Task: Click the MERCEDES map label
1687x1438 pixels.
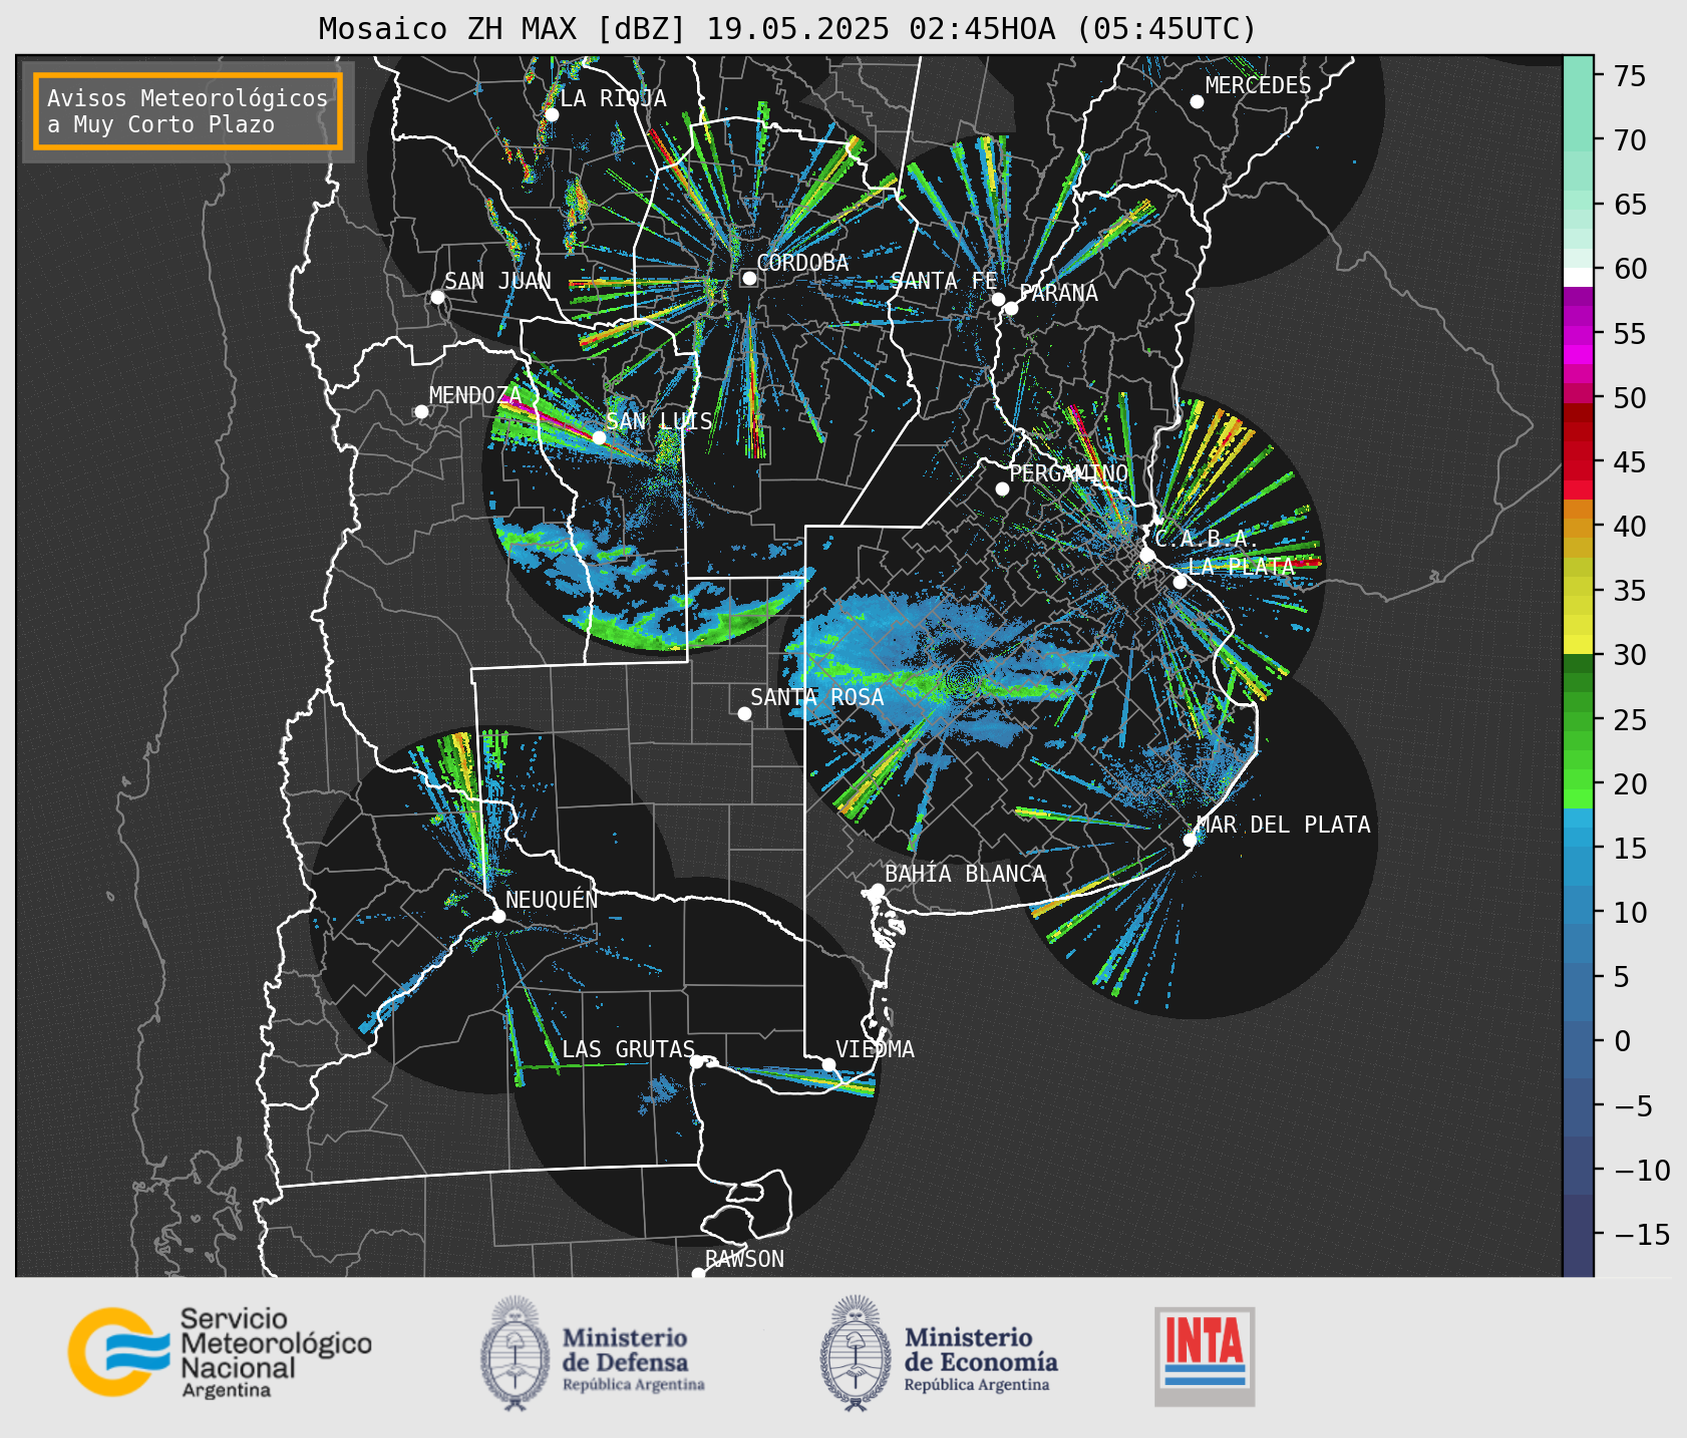Action: (1258, 86)
